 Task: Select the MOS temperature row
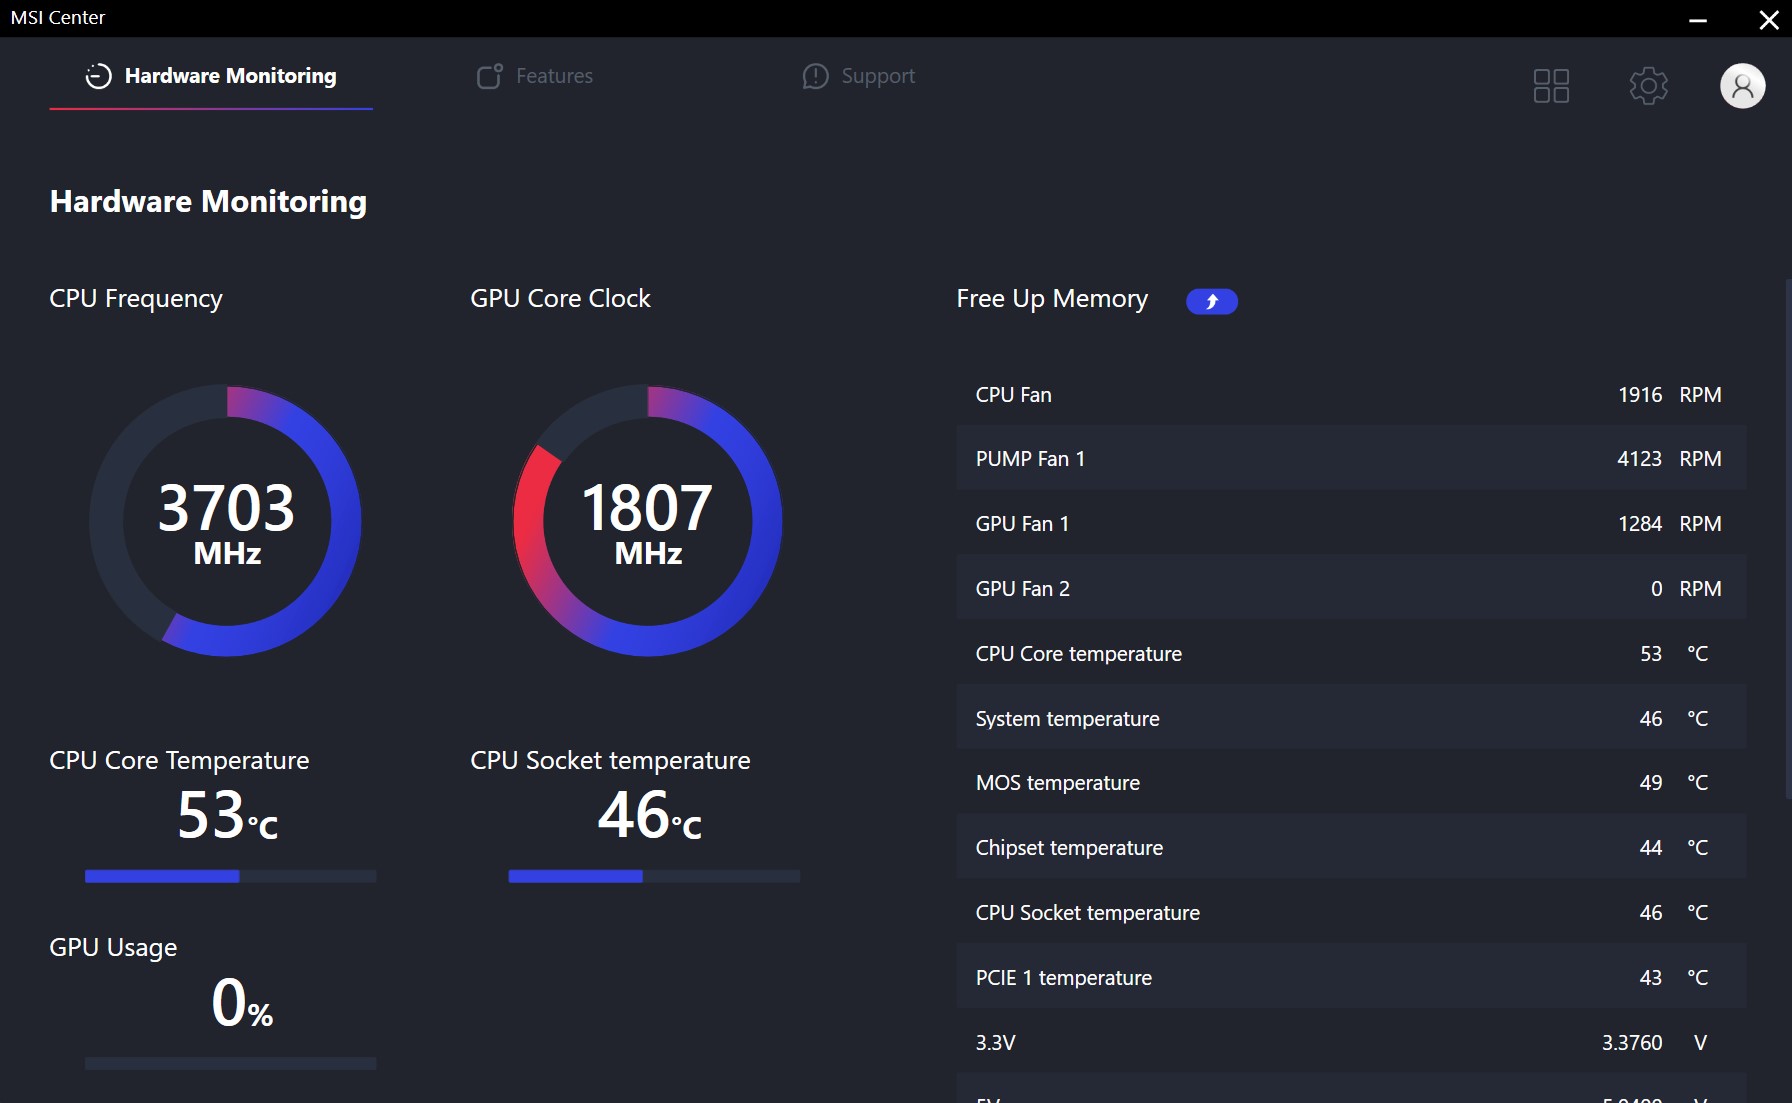(x=1351, y=782)
